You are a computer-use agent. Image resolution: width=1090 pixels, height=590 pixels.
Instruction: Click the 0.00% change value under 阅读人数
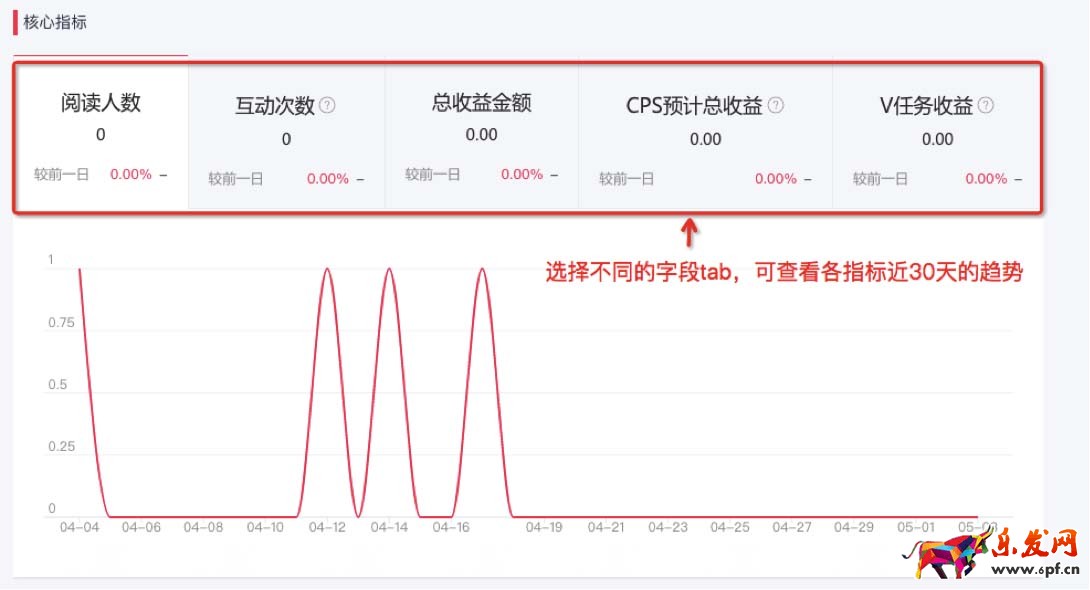point(131,174)
